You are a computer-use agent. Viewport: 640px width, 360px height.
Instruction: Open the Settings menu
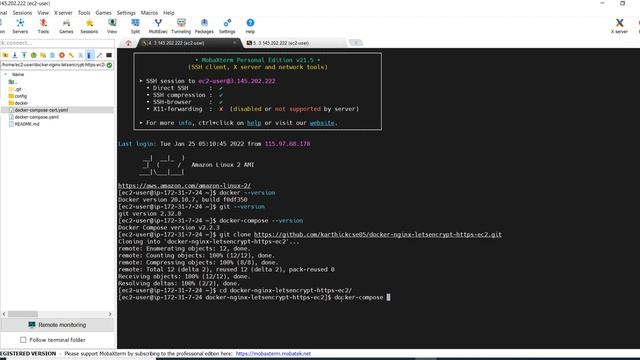tap(126, 13)
